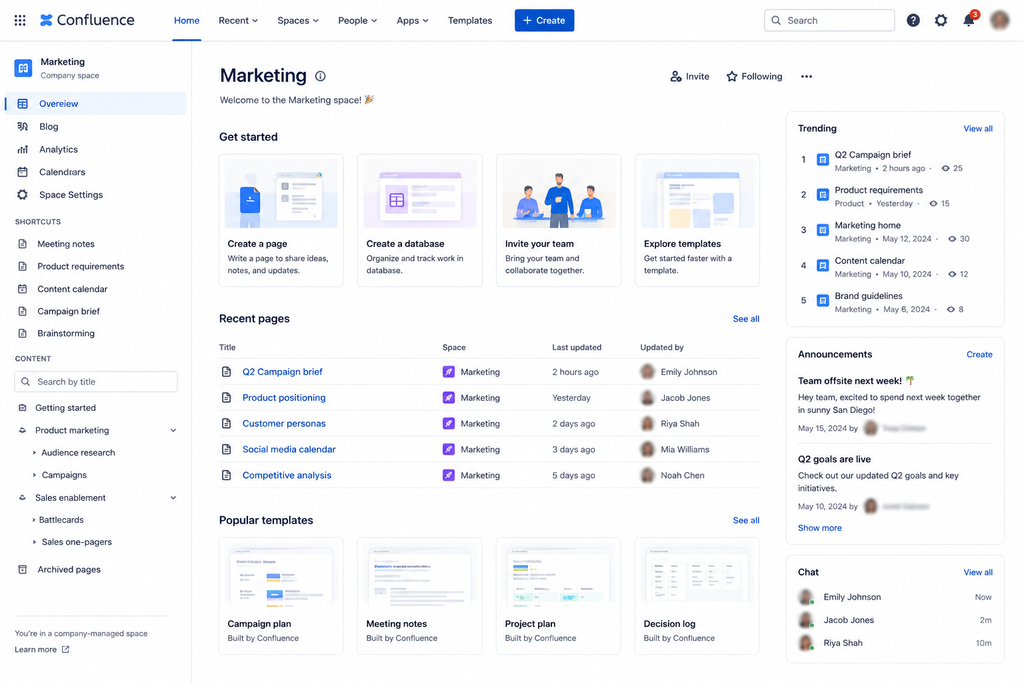Click the Marketing space icon in Product positioning row

tap(449, 398)
